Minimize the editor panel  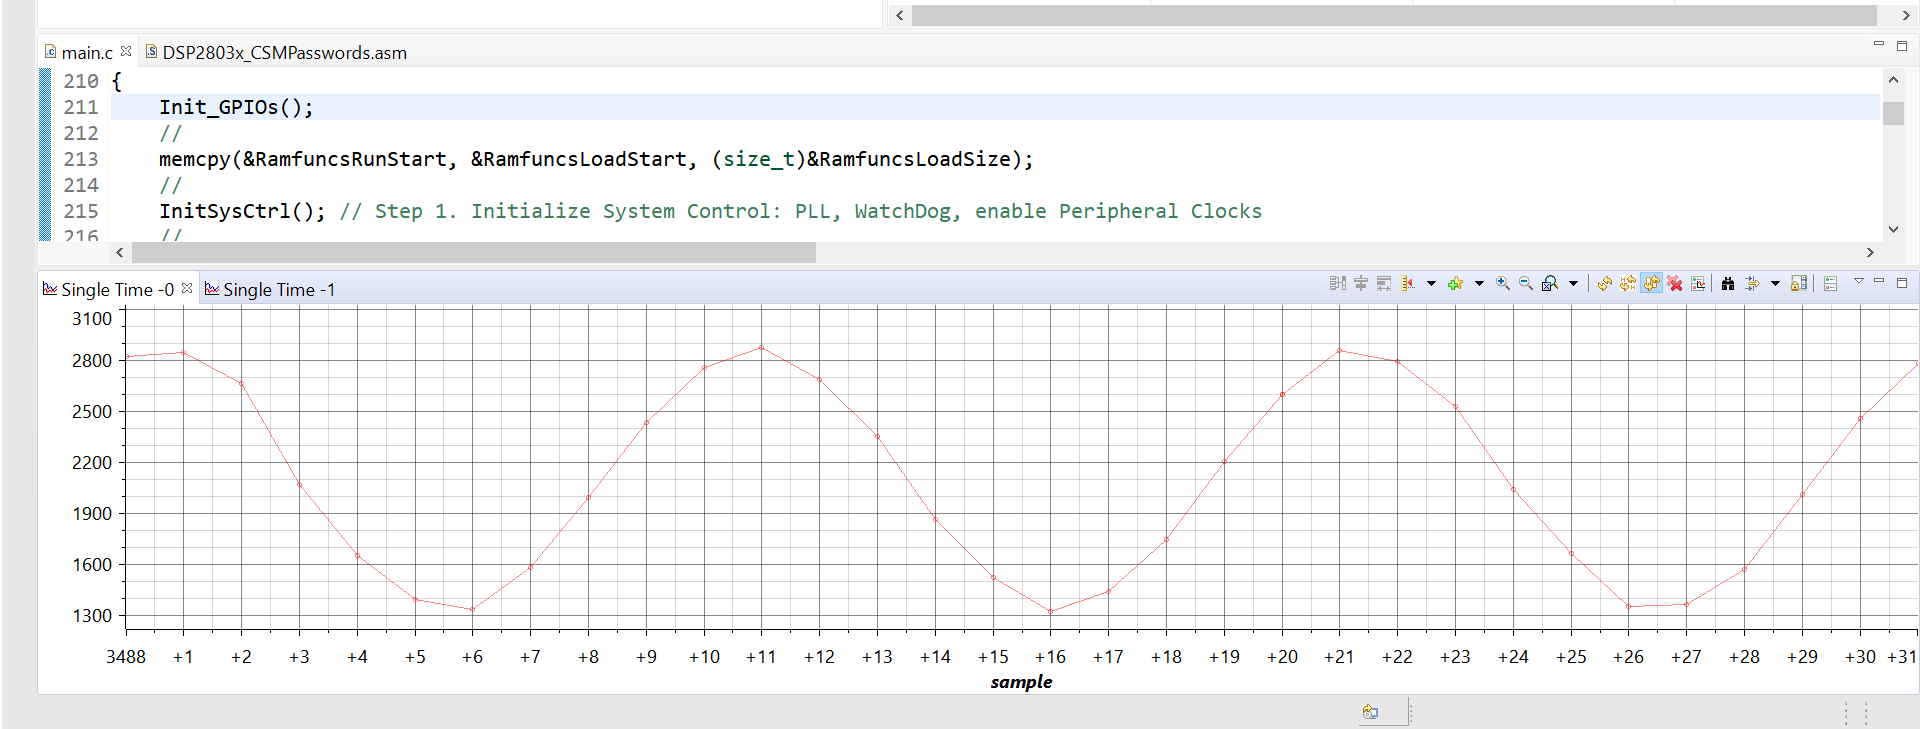[1879, 44]
